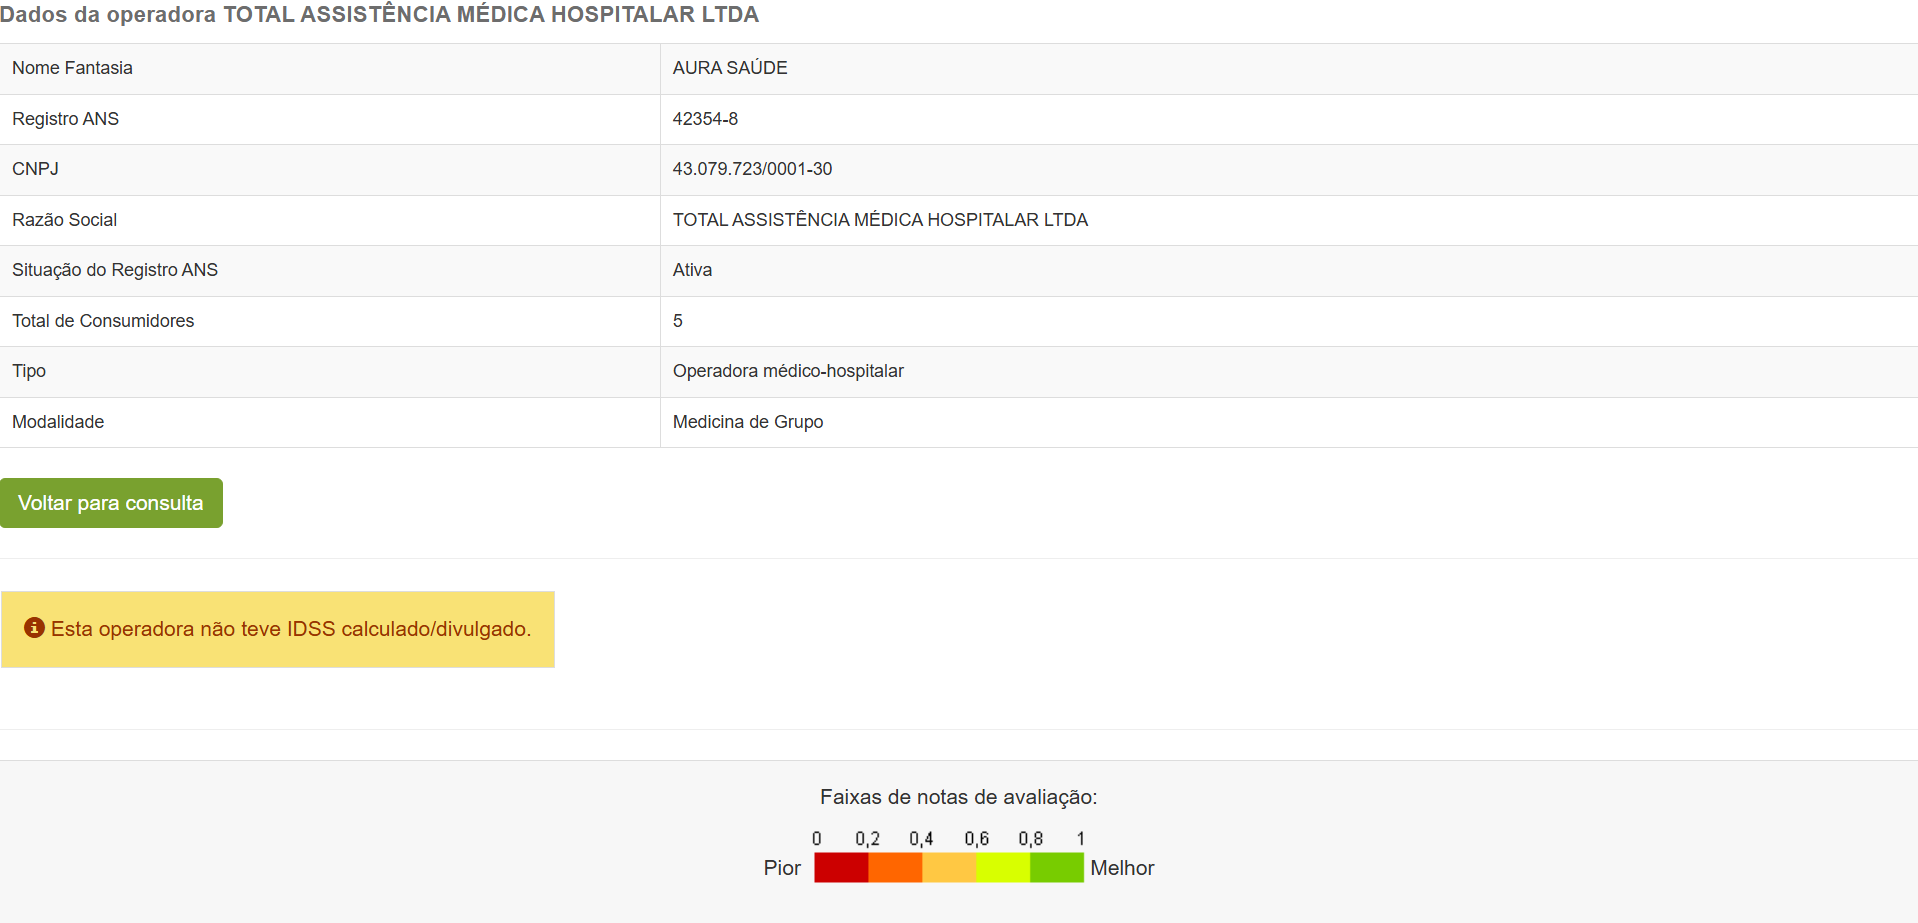This screenshot has height=923, width=1918.
Task: Click the Operadora médico-hospitalar type value
Action: [x=788, y=371]
